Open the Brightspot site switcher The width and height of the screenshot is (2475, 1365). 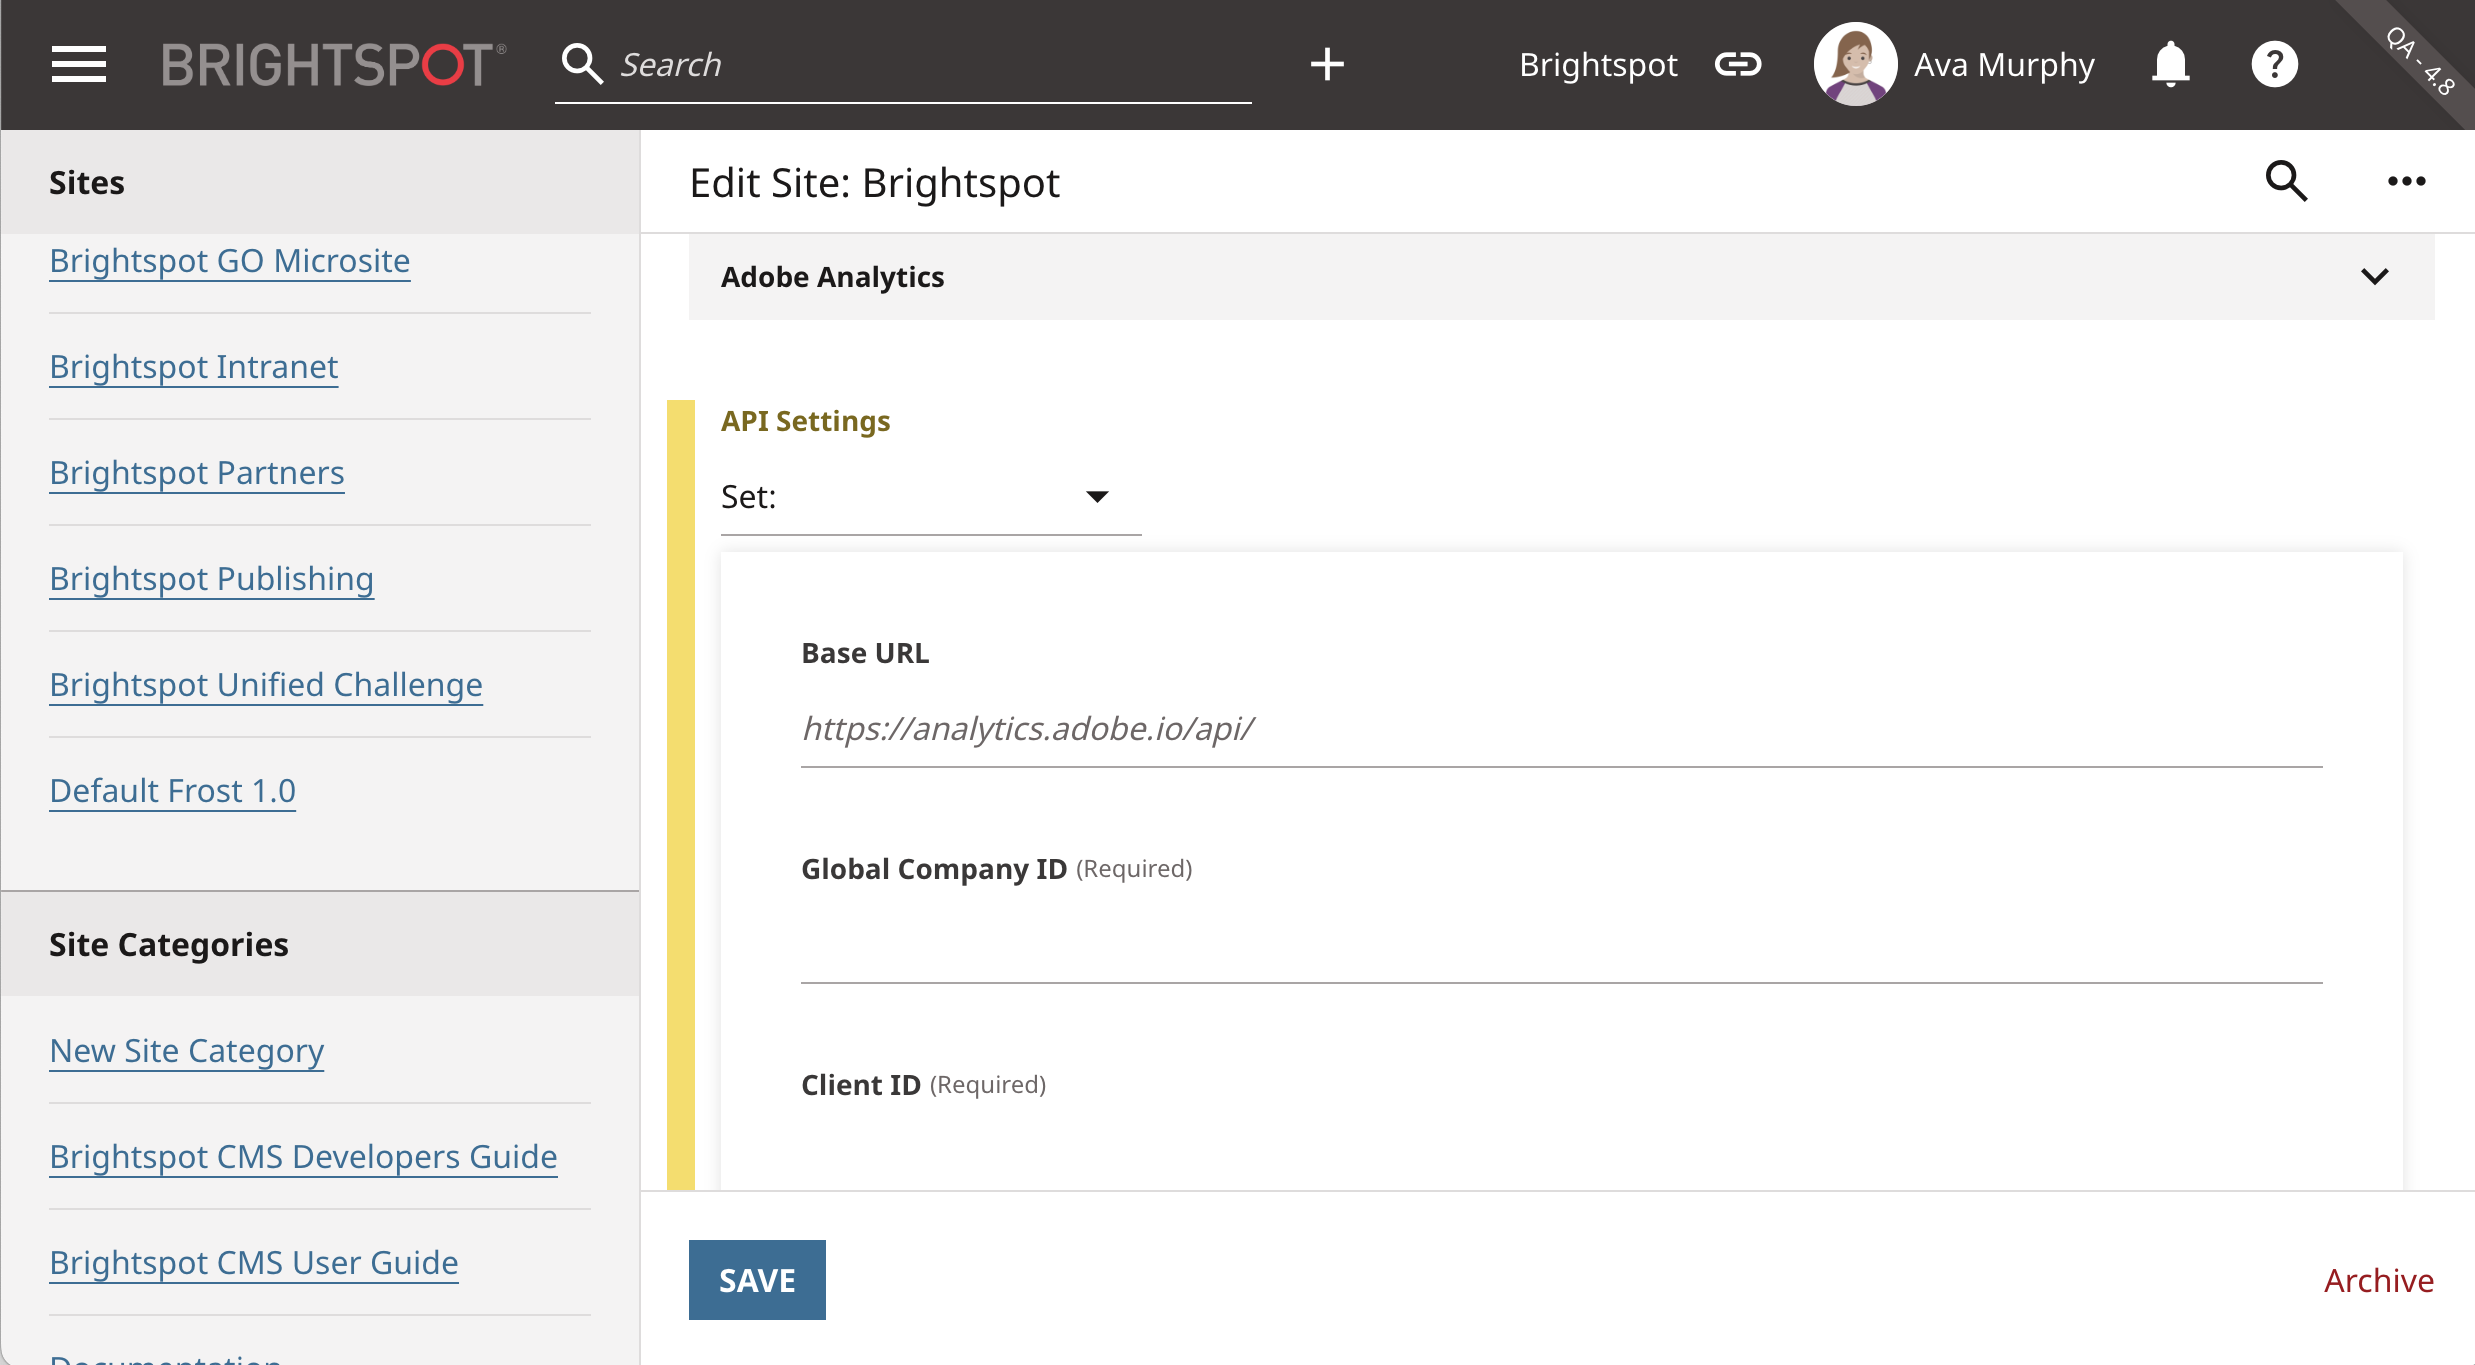tap(1598, 65)
